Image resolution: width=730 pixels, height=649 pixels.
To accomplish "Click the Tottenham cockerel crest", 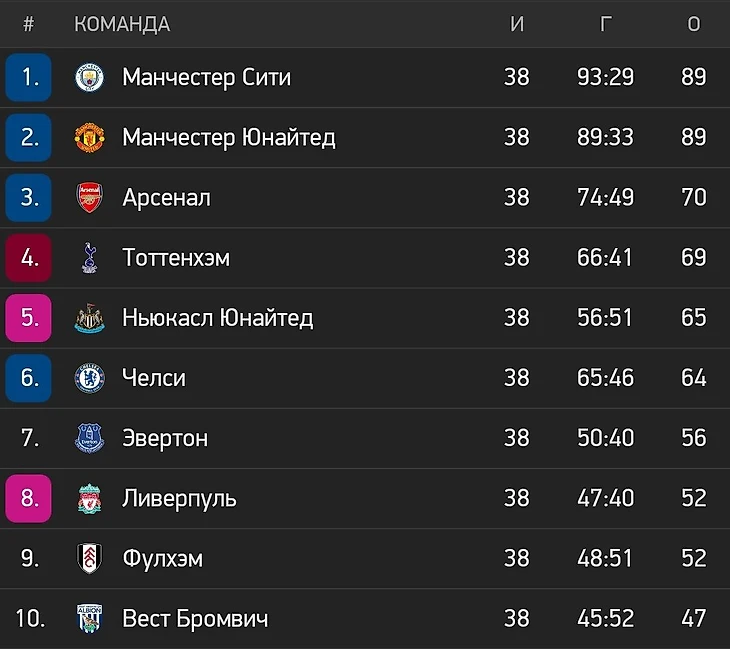I will (90, 258).
